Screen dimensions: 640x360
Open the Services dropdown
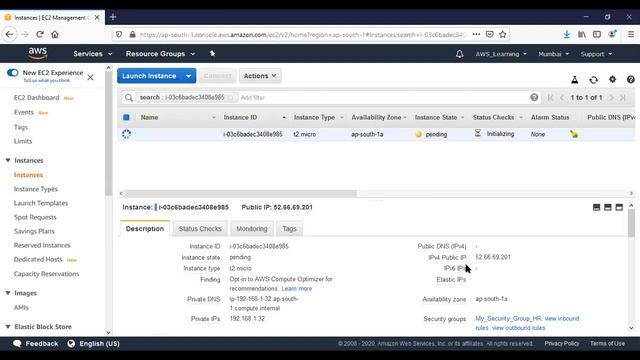[x=93, y=53]
